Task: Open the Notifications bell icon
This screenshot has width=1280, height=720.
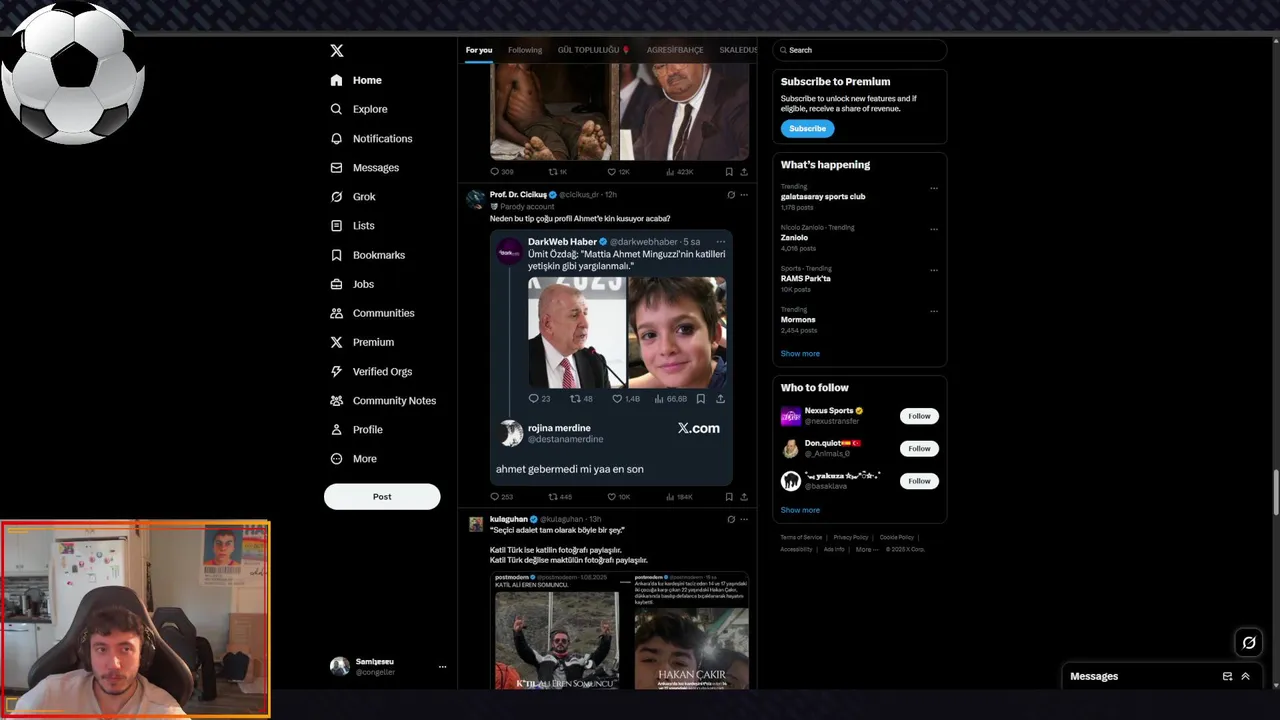Action: click(337, 138)
